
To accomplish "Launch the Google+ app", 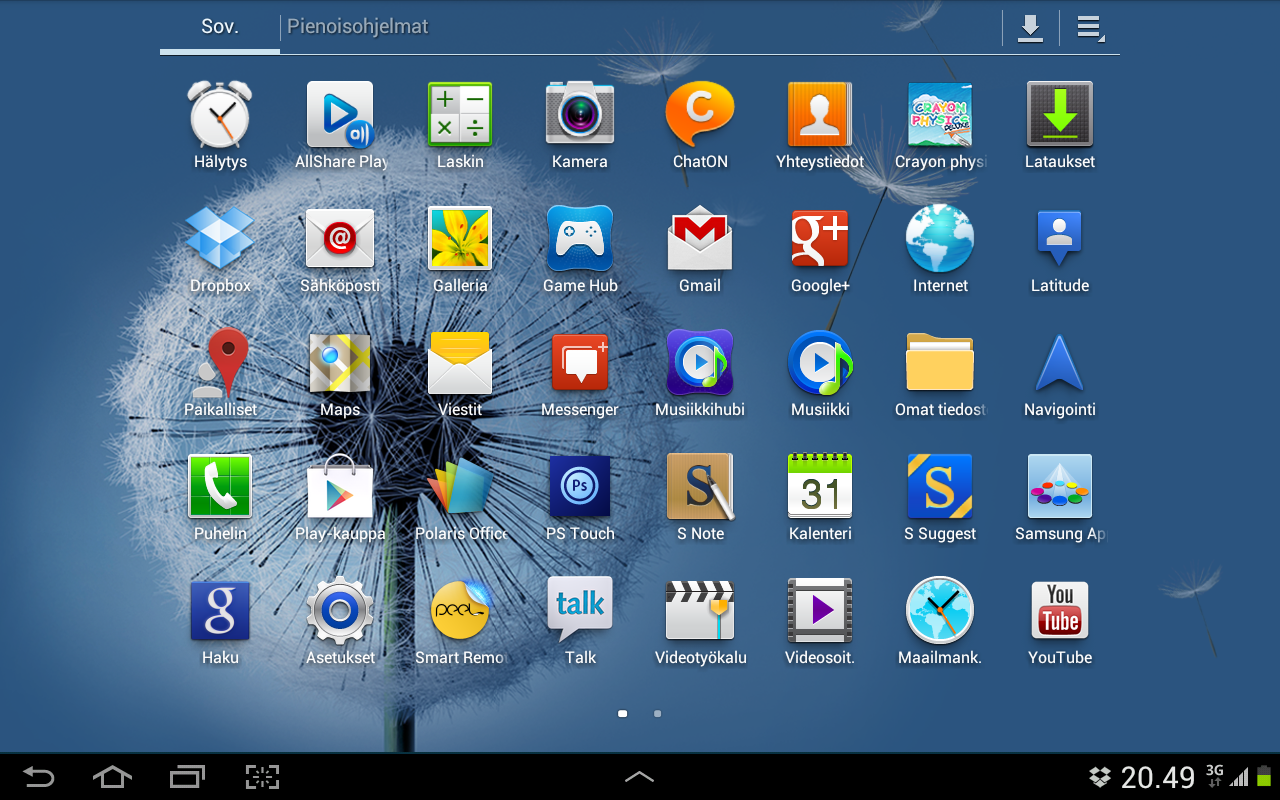I will 820,250.
